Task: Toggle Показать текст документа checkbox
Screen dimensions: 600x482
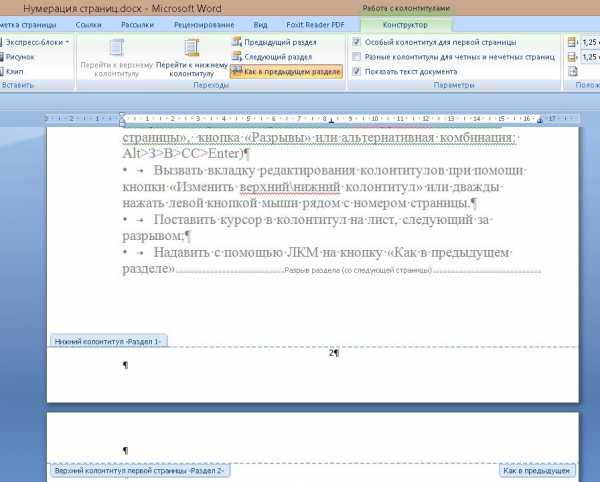Action: pos(357,72)
